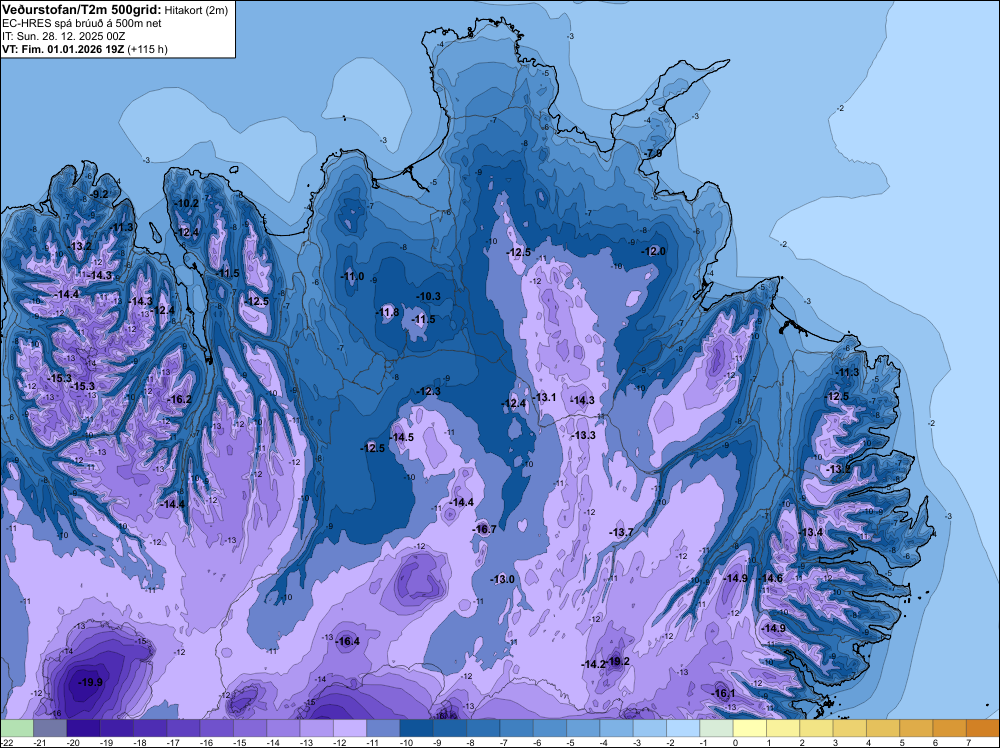Pick the pale yellow legend swatch labeled 0
This screenshot has height=748, width=1000.
click(x=750, y=728)
